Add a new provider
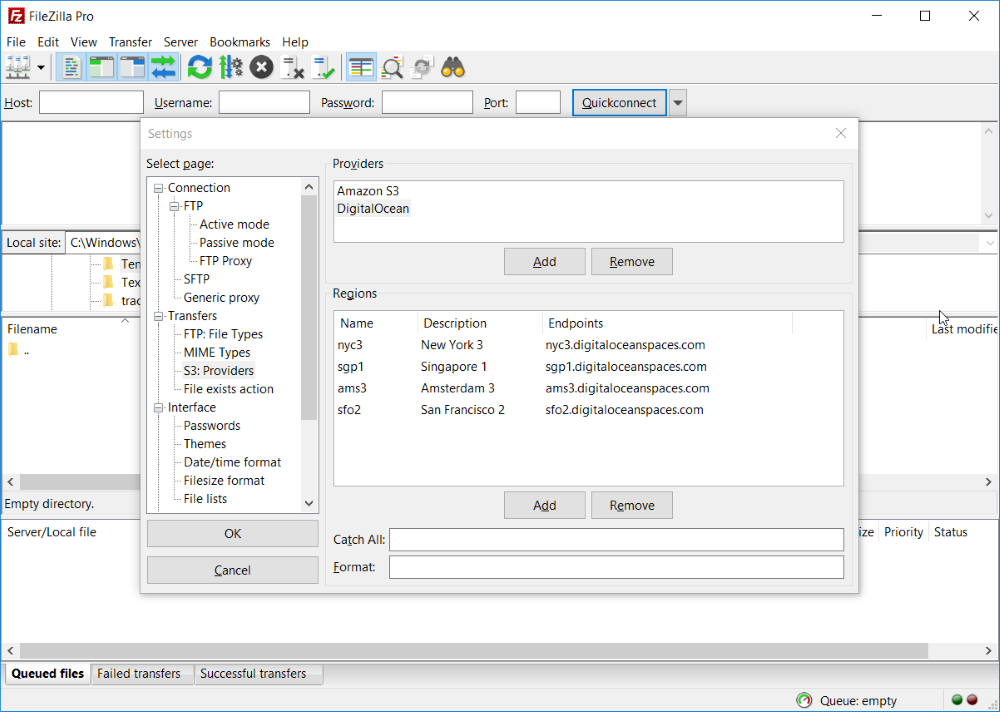The image size is (1000, 712). 545,262
